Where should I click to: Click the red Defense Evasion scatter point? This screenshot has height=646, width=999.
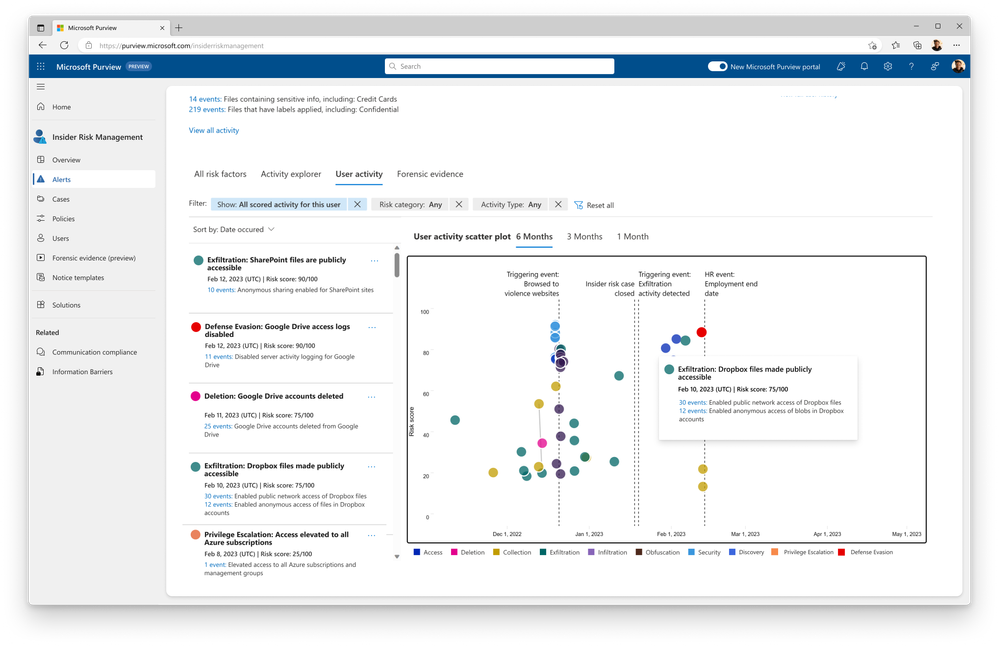(x=701, y=332)
